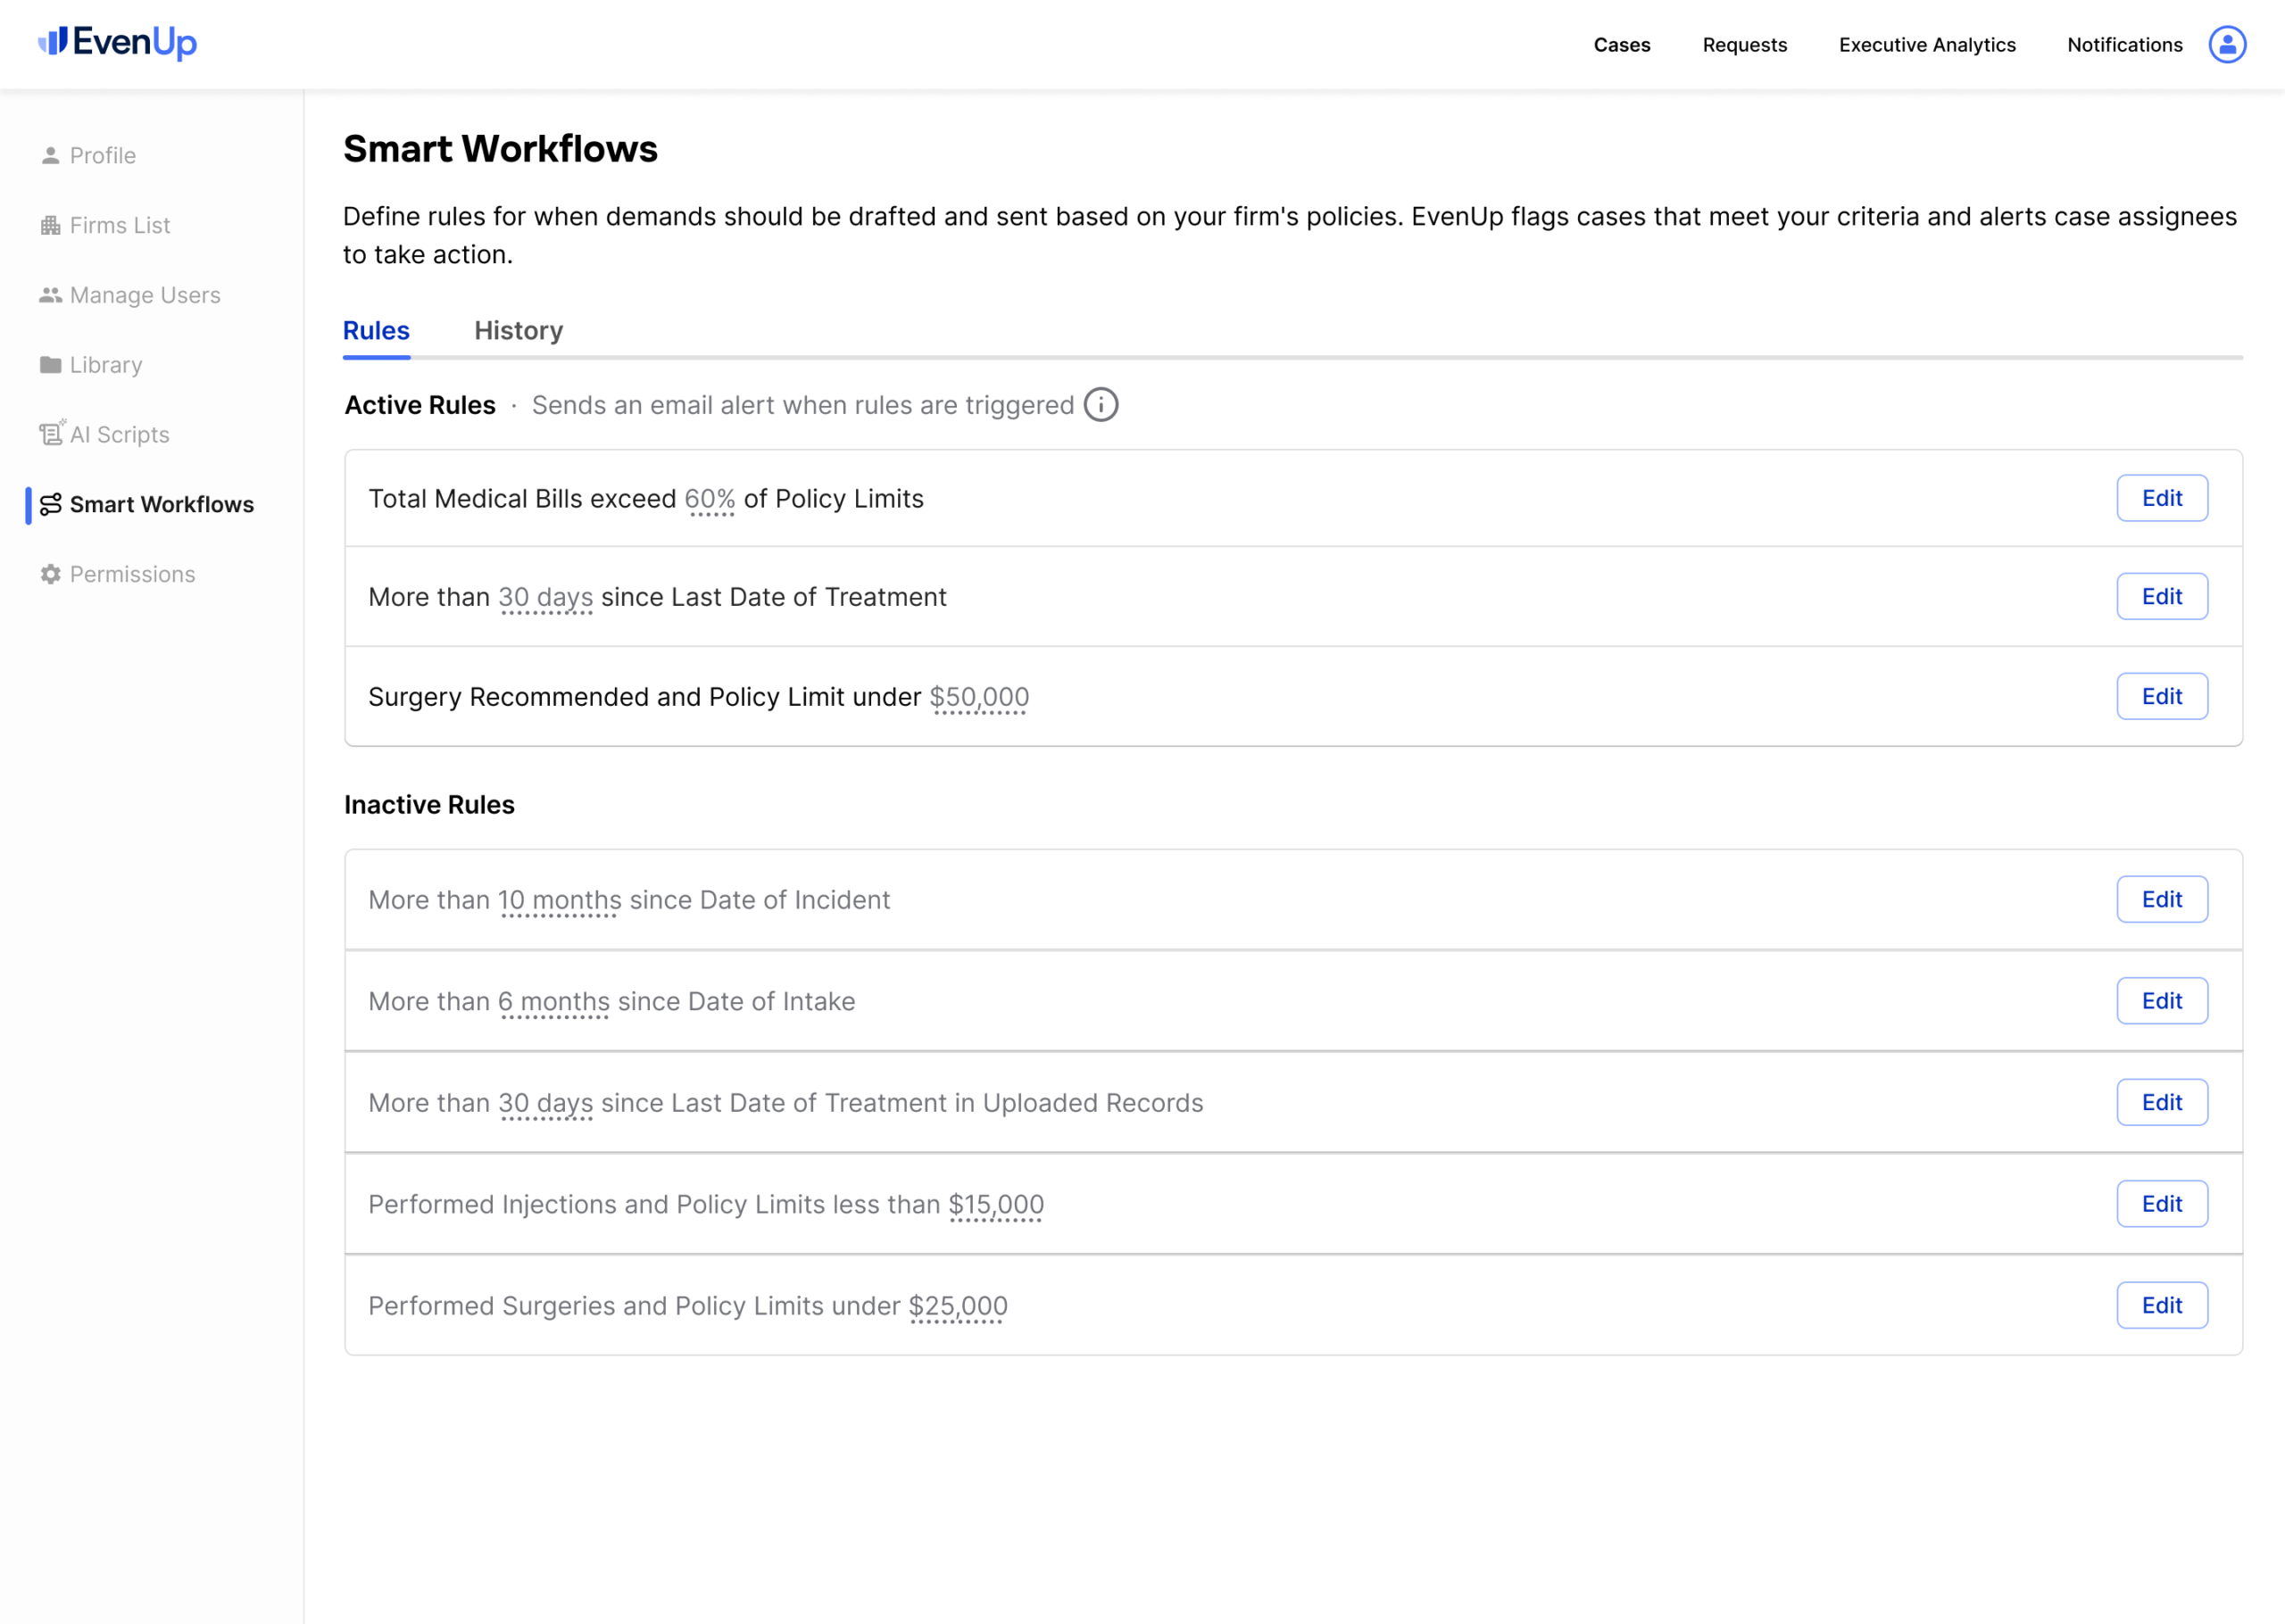Click the AI Scripts scroll icon
Image resolution: width=2285 pixels, height=1624 pixels.
(x=51, y=434)
